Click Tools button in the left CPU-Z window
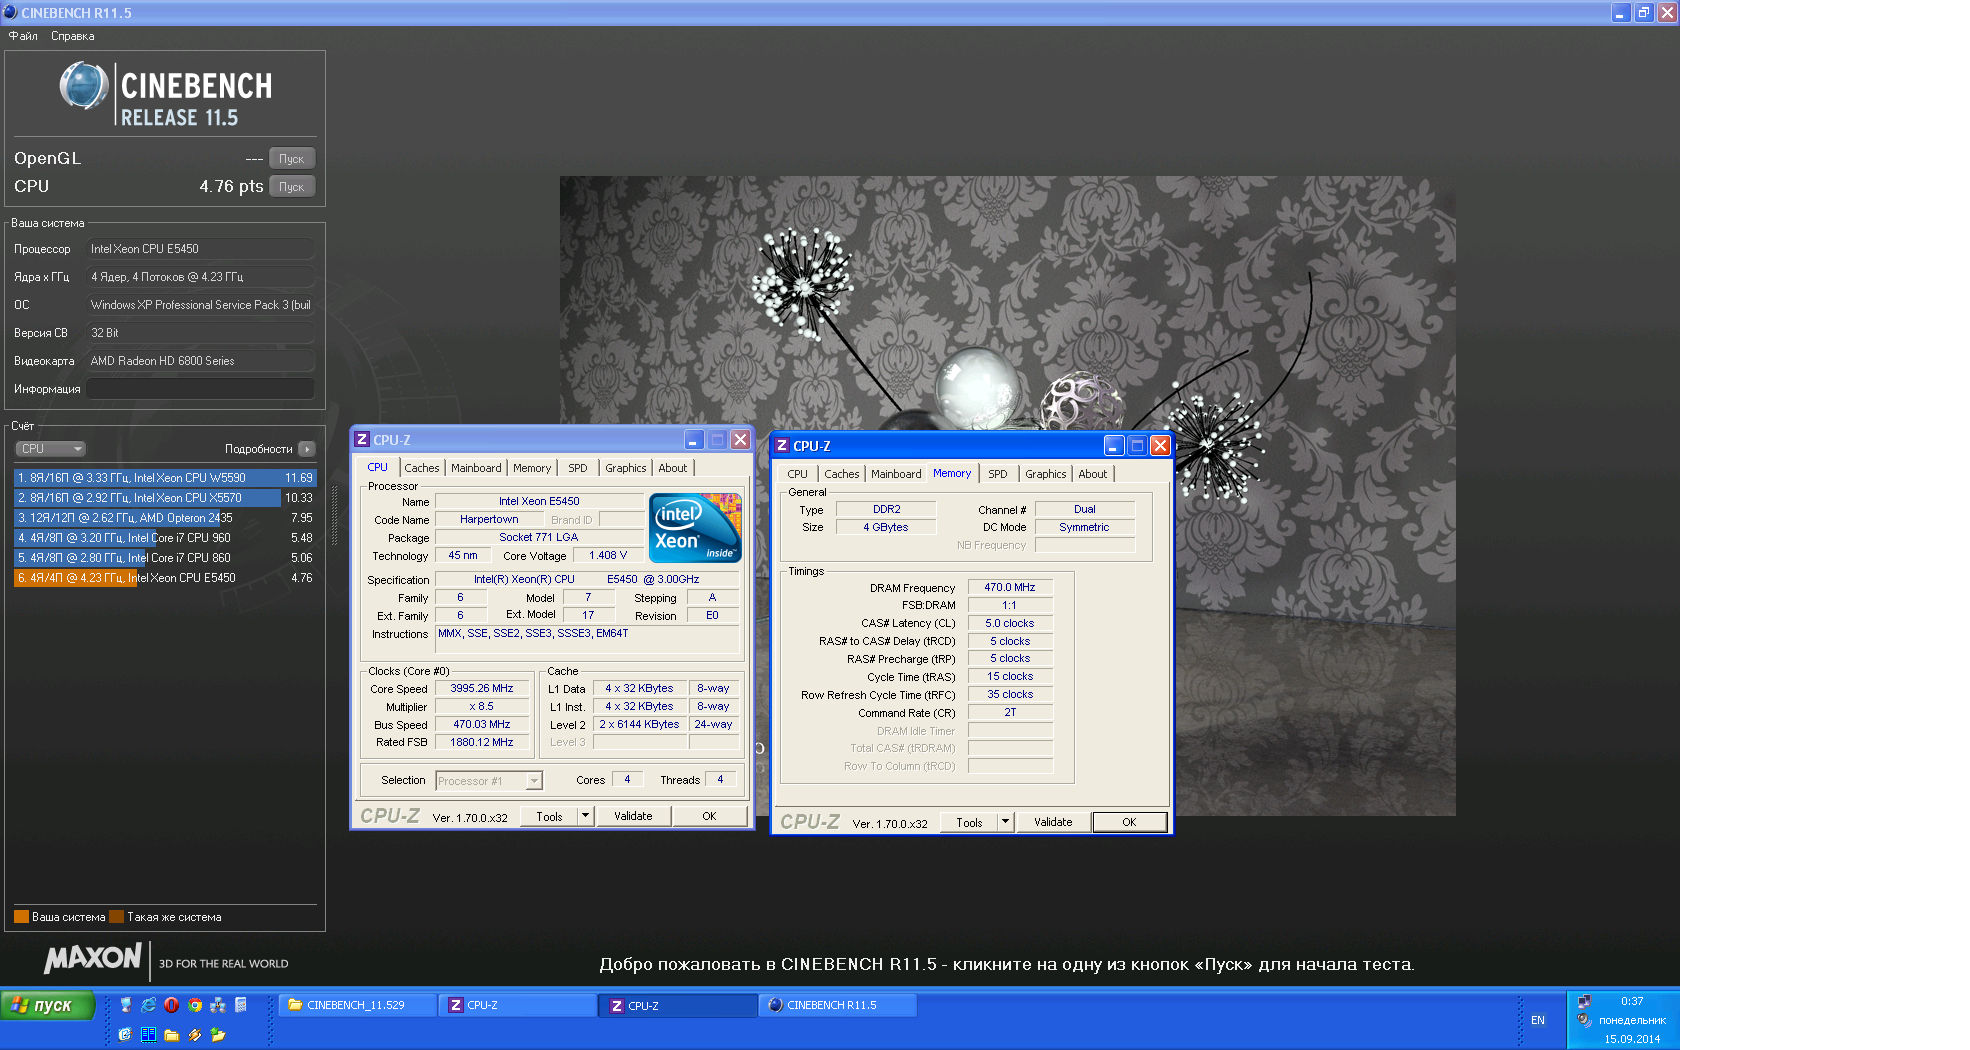The image size is (1970, 1050). 549,816
